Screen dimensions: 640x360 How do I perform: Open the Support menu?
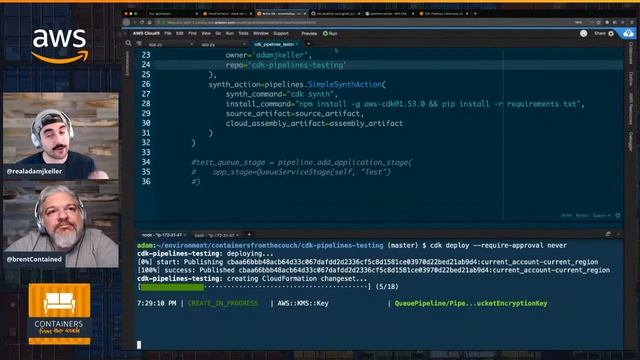click(x=281, y=33)
